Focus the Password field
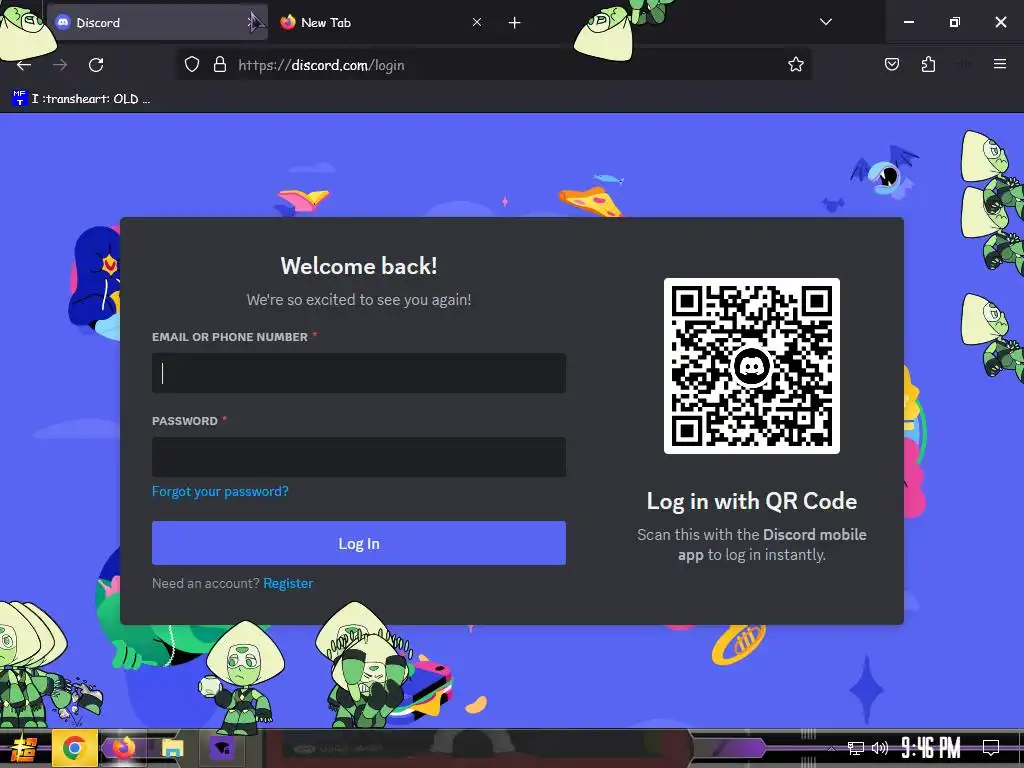The width and height of the screenshot is (1024, 768). 359,456
